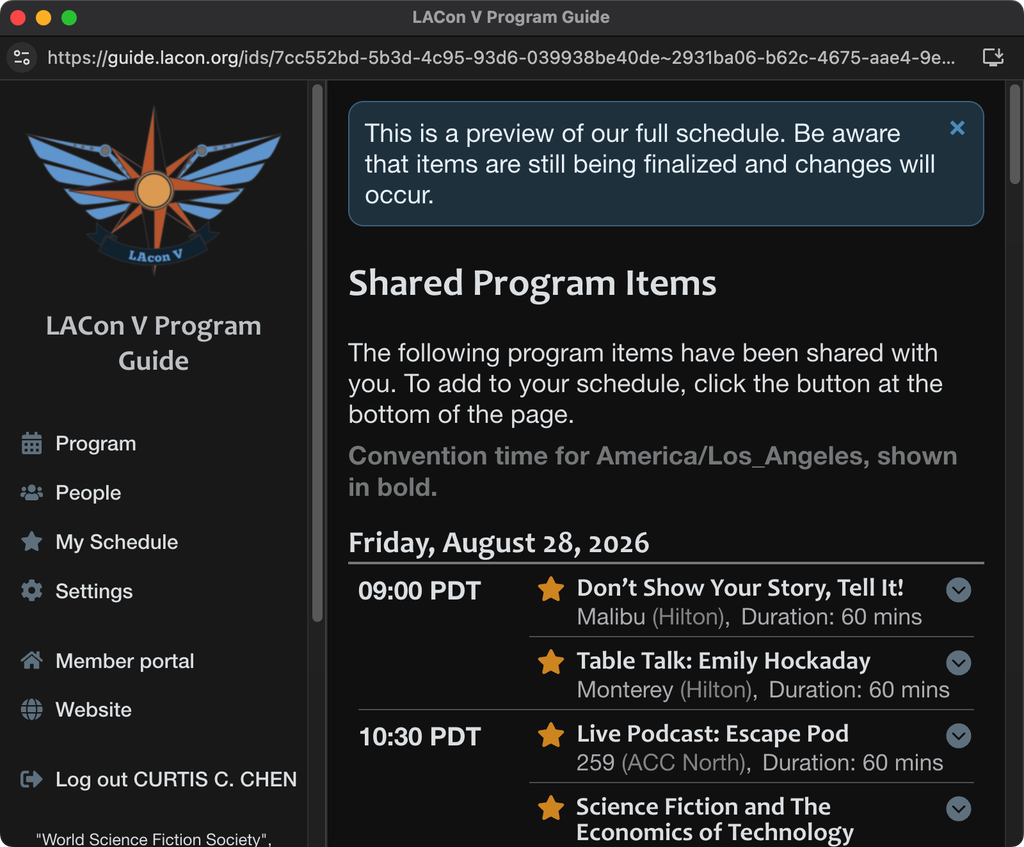Image resolution: width=1024 pixels, height=847 pixels.
Task: Click the URL address bar
Action: [501, 57]
